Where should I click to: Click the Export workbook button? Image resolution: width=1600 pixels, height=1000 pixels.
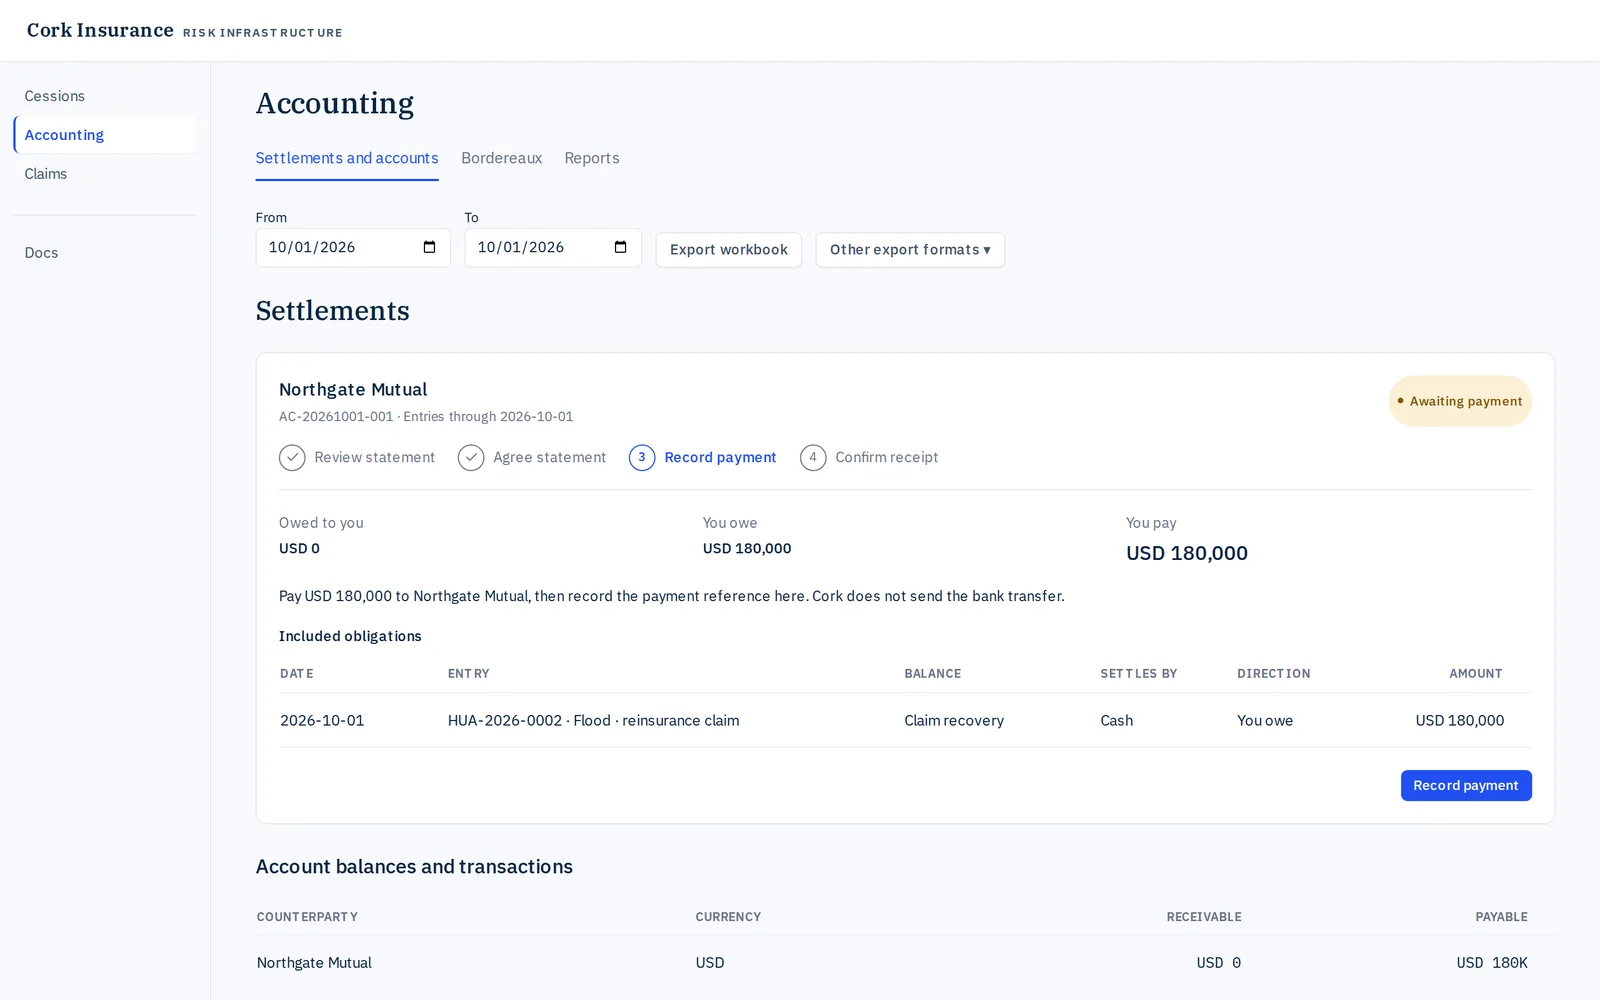[x=729, y=250]
